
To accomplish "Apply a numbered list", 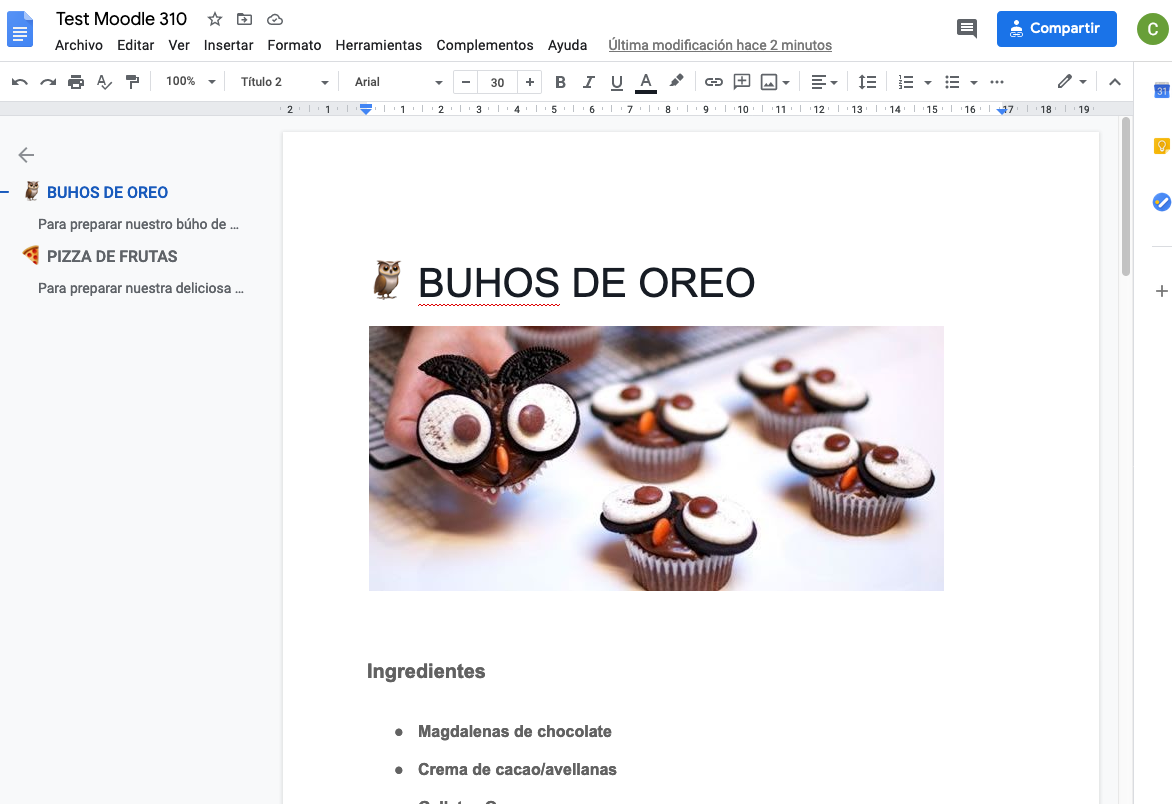I will coord(906,82).
